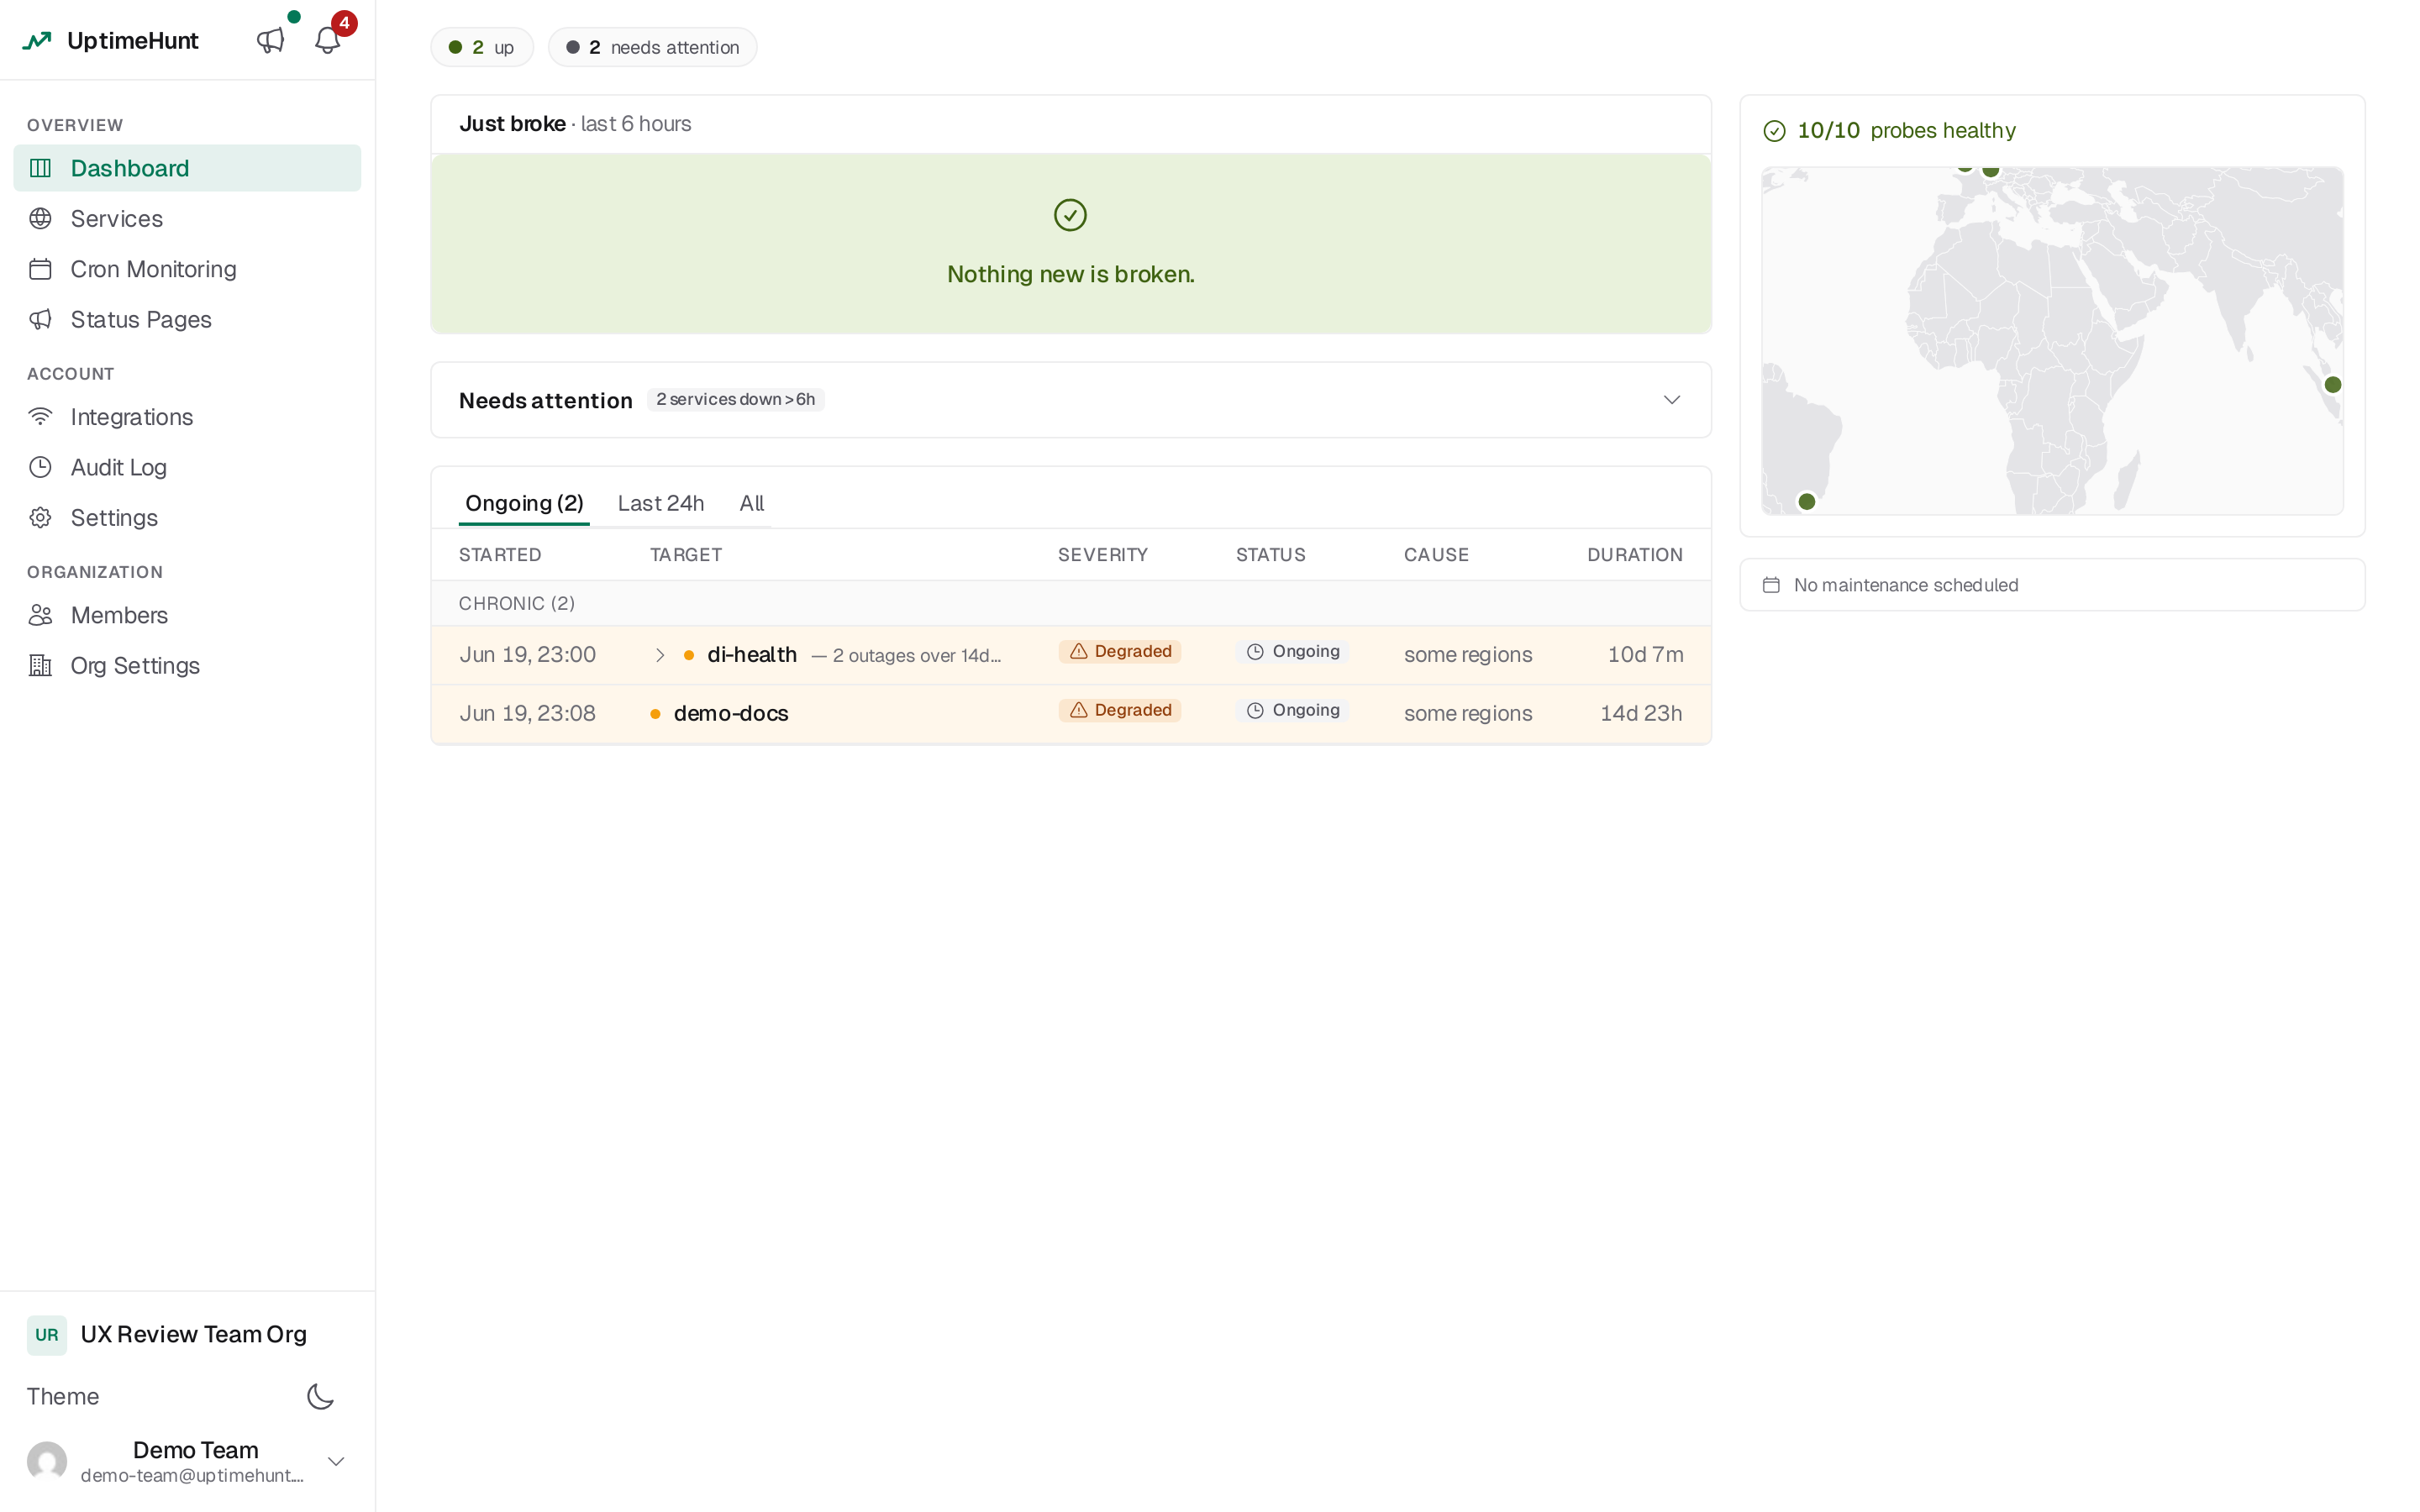
Task: Click the Audit Log clock icon
Action: tap(40, 467)
